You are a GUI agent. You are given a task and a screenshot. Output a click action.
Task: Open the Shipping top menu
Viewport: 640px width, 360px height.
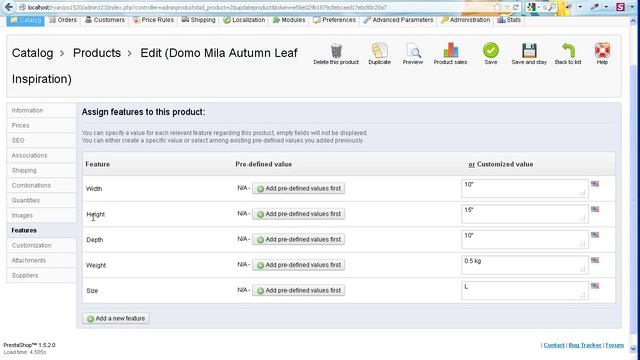click(198, 20)
